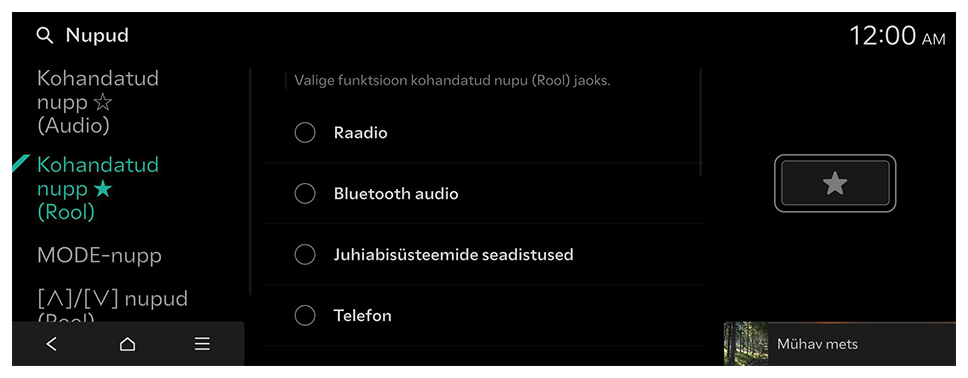Screen dimensions: 968x378
Task: Click the star button preview image
Action: (x=835, y=183)
